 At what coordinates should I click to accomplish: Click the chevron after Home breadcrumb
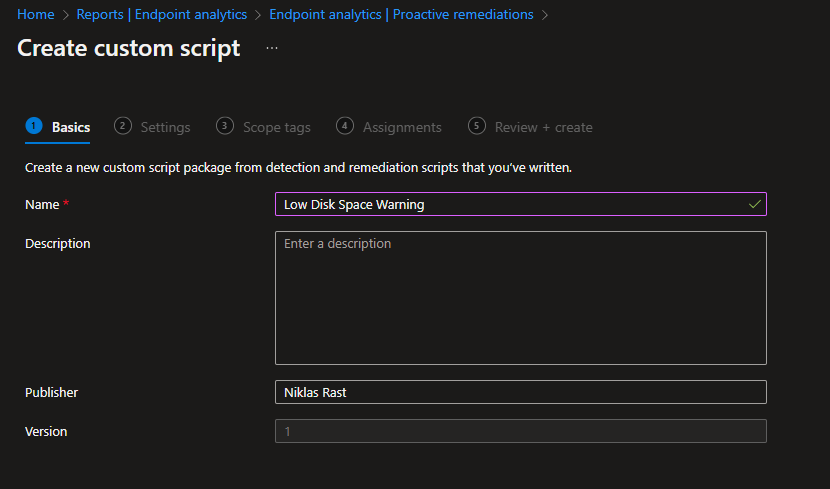point(66,15)
